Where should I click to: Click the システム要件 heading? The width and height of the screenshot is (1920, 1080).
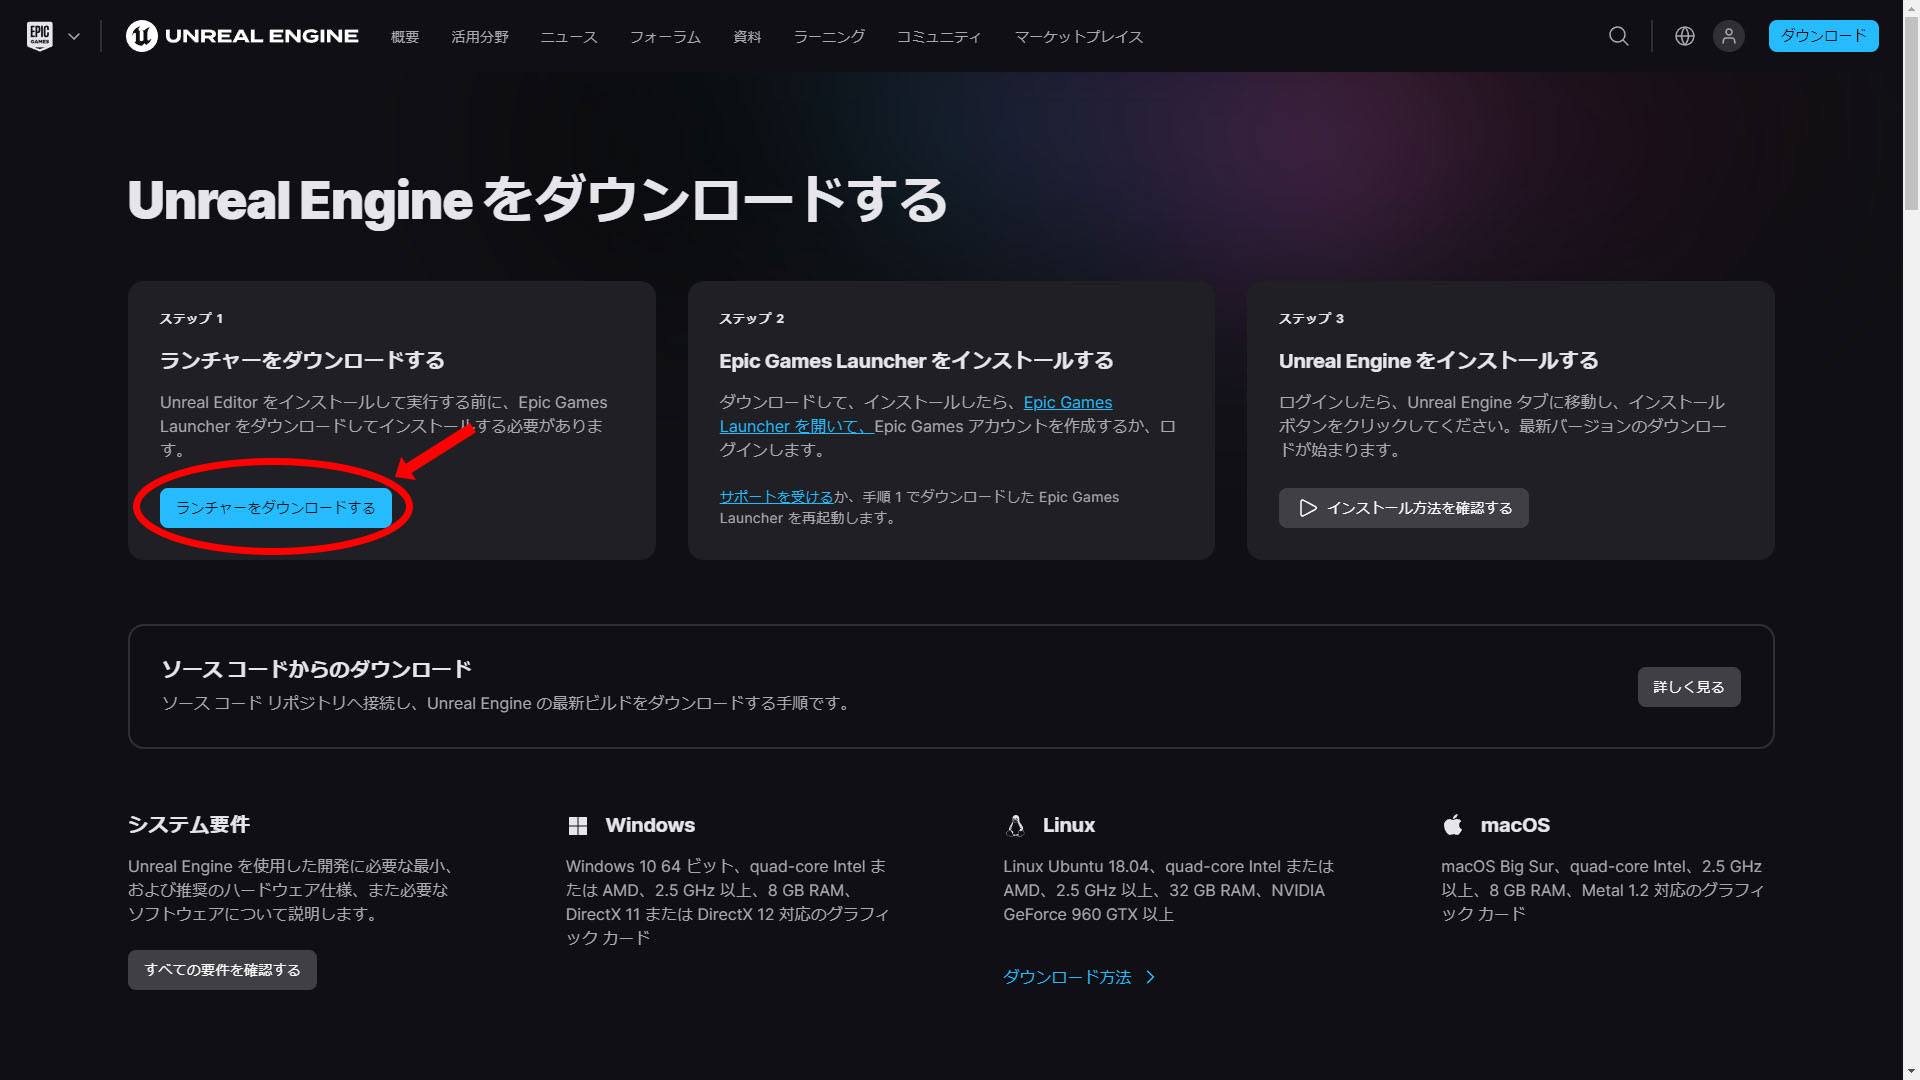click(x=189, y=825)
